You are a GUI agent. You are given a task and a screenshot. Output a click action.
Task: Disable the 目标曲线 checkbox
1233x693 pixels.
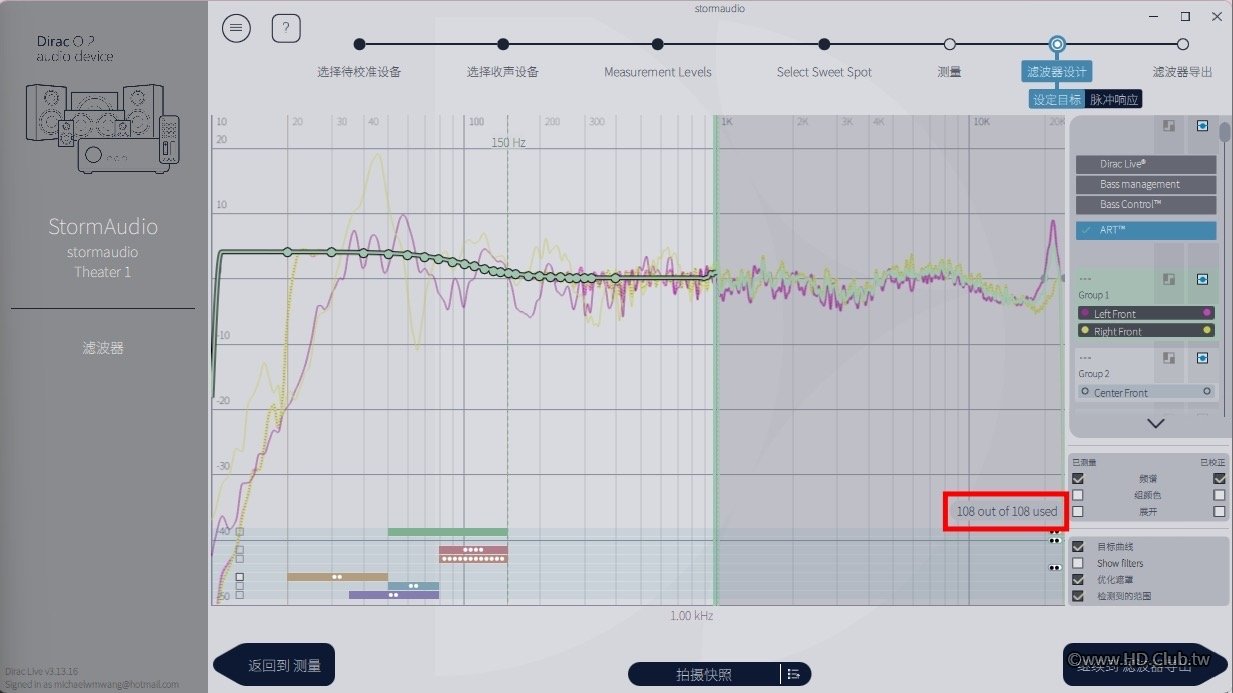point(1077,547)
